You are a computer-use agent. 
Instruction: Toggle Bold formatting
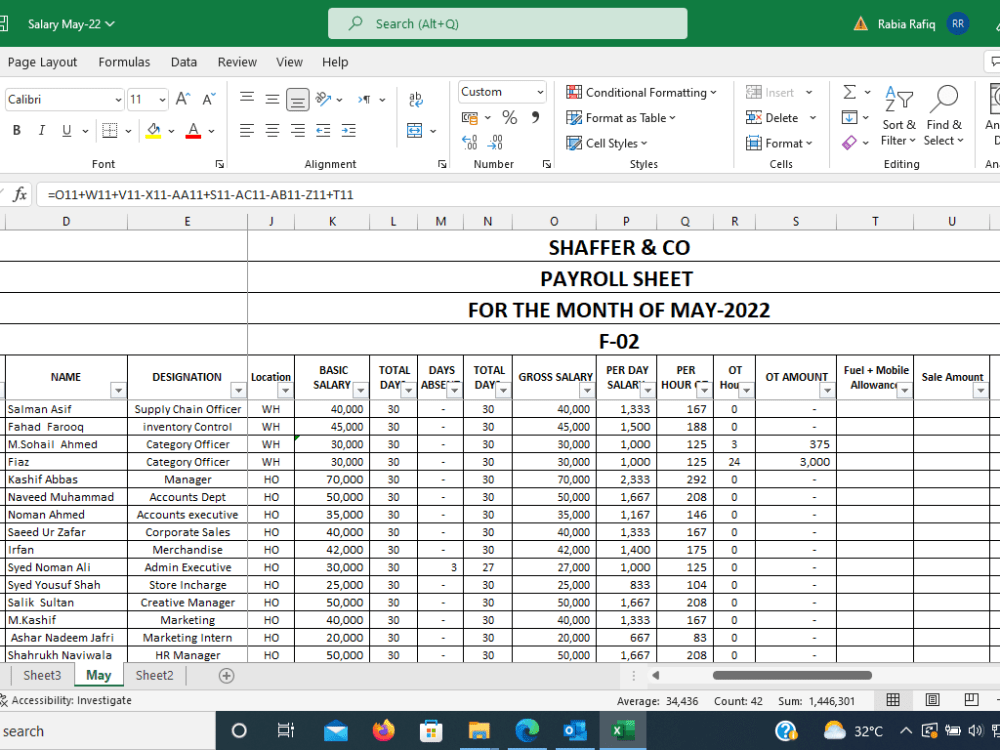pyautogui.click(x=17, y=130)
